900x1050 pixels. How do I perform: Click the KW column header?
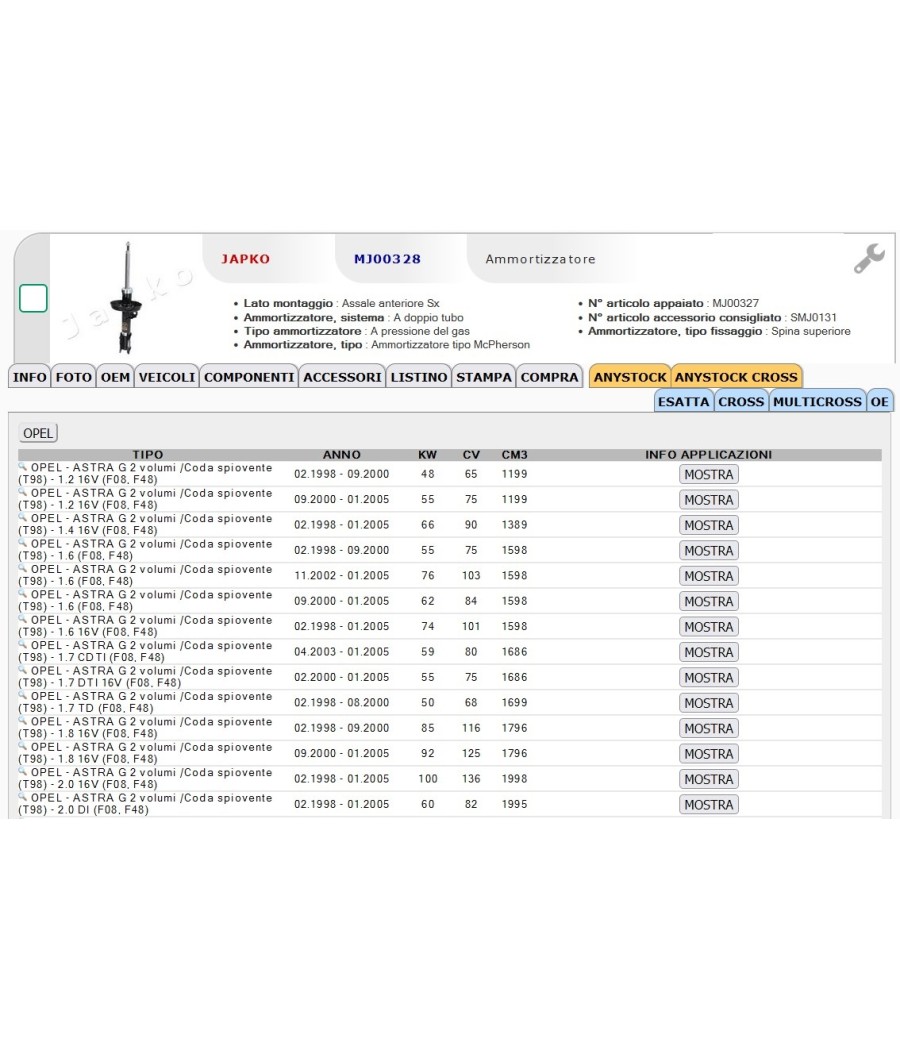tap(427, 455)
